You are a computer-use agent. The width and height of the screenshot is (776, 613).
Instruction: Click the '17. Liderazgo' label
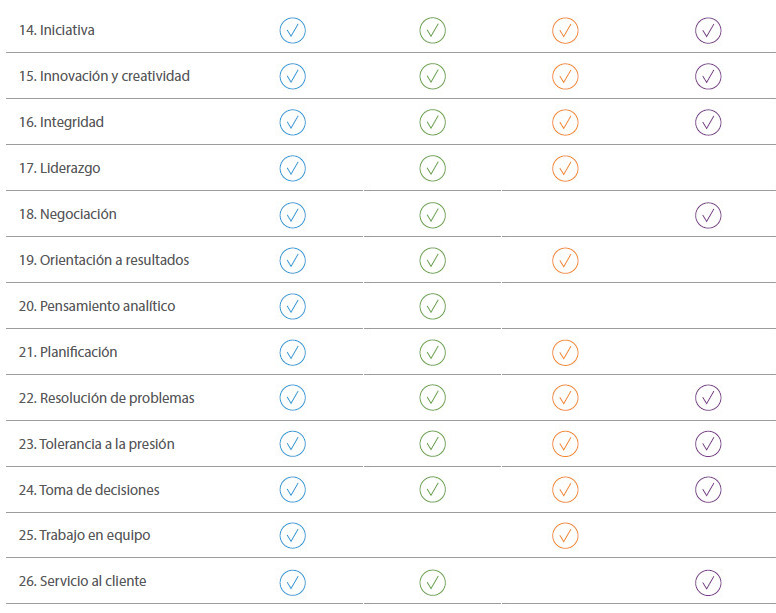[60, 168]
